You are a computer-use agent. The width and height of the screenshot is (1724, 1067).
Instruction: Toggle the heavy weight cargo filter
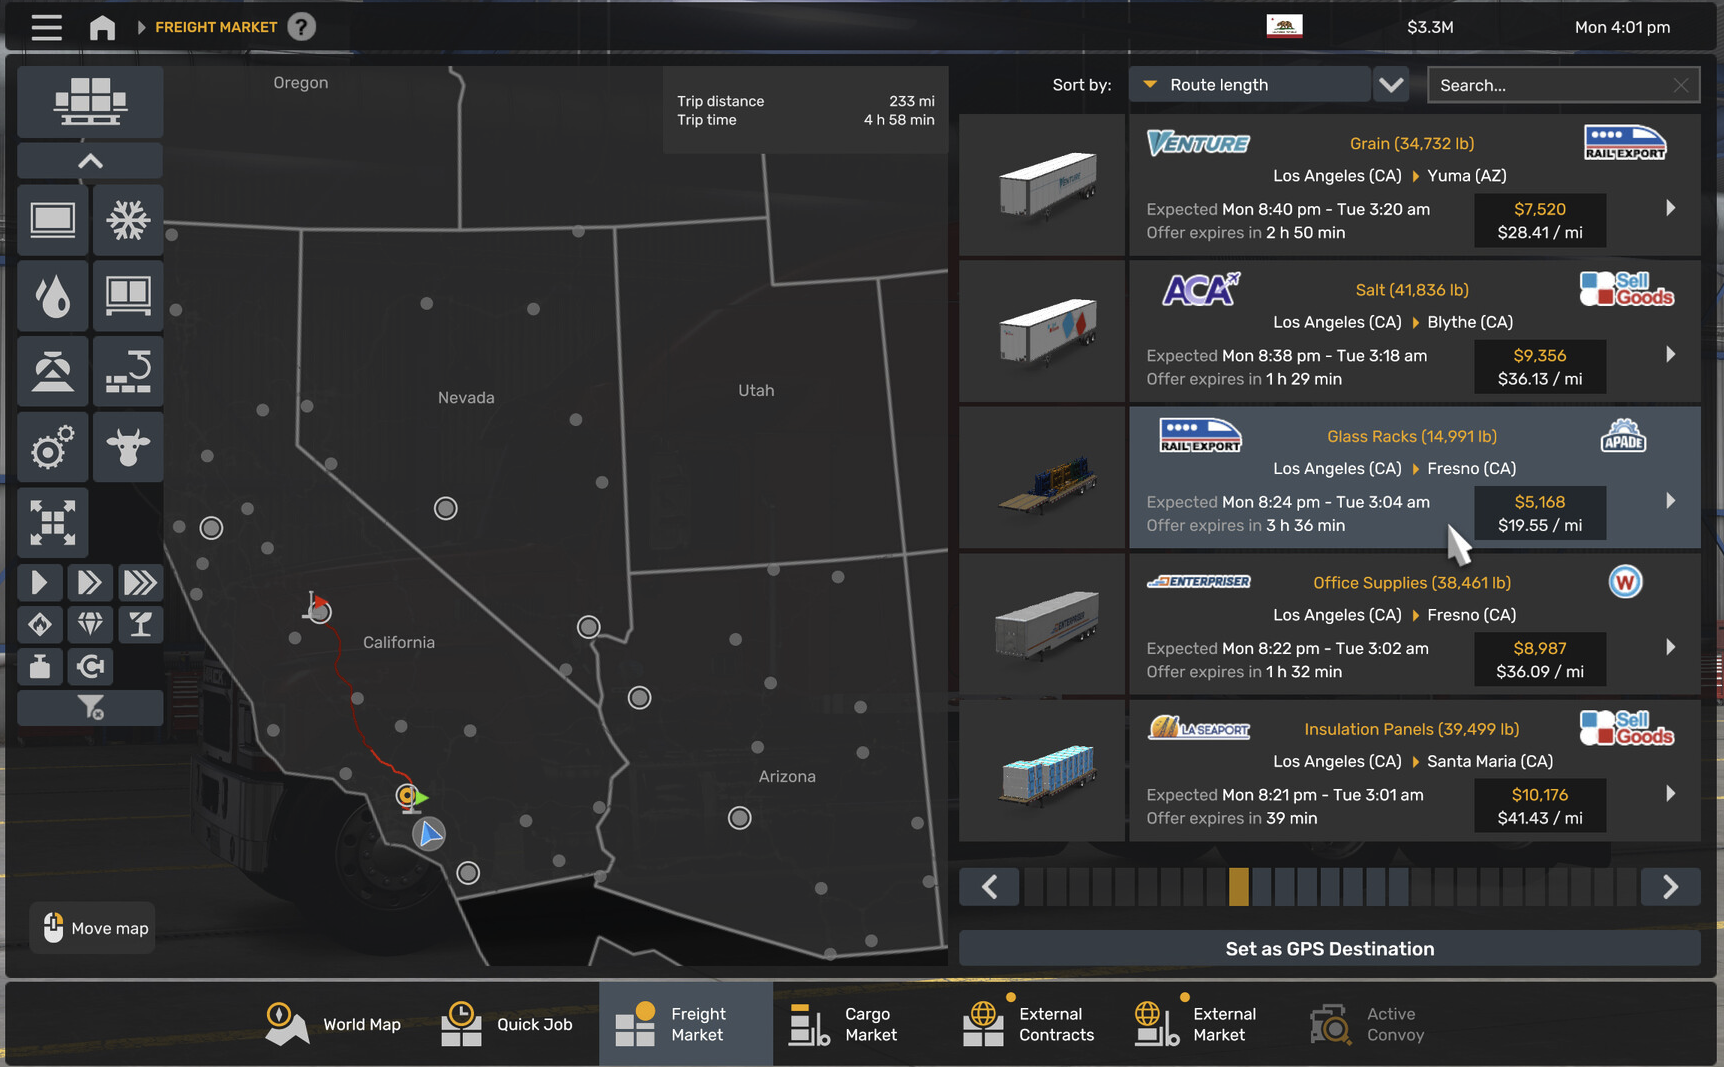[x=40, y=666]
